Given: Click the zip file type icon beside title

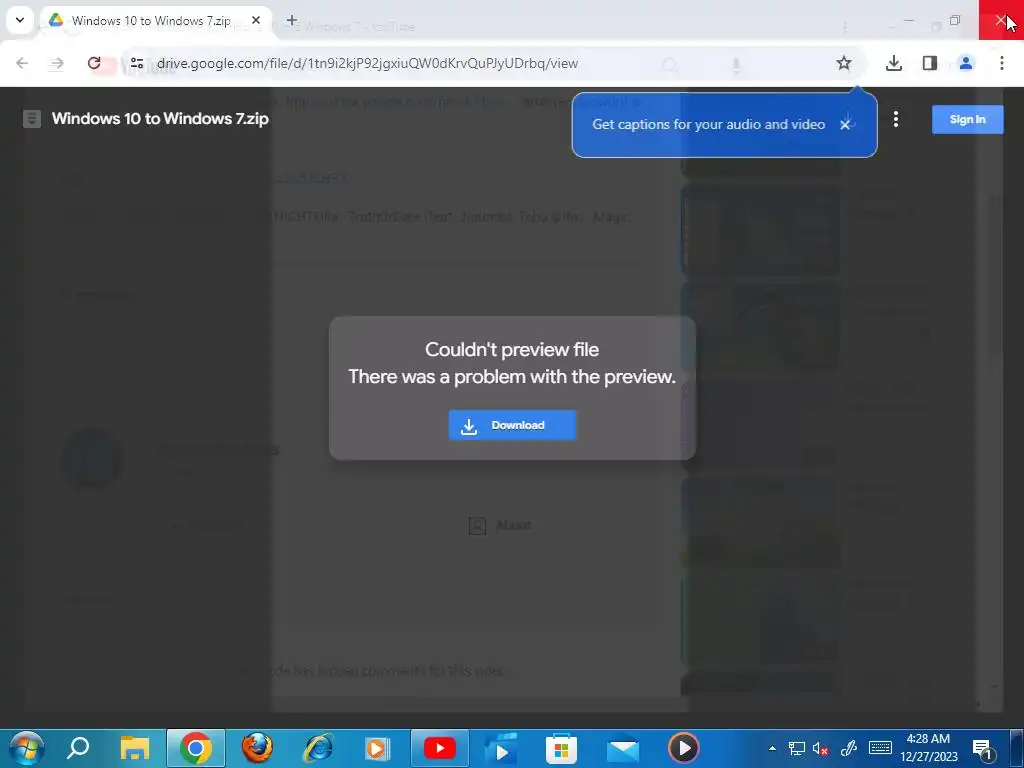Looking at the screenshot, I should point(32,119).
